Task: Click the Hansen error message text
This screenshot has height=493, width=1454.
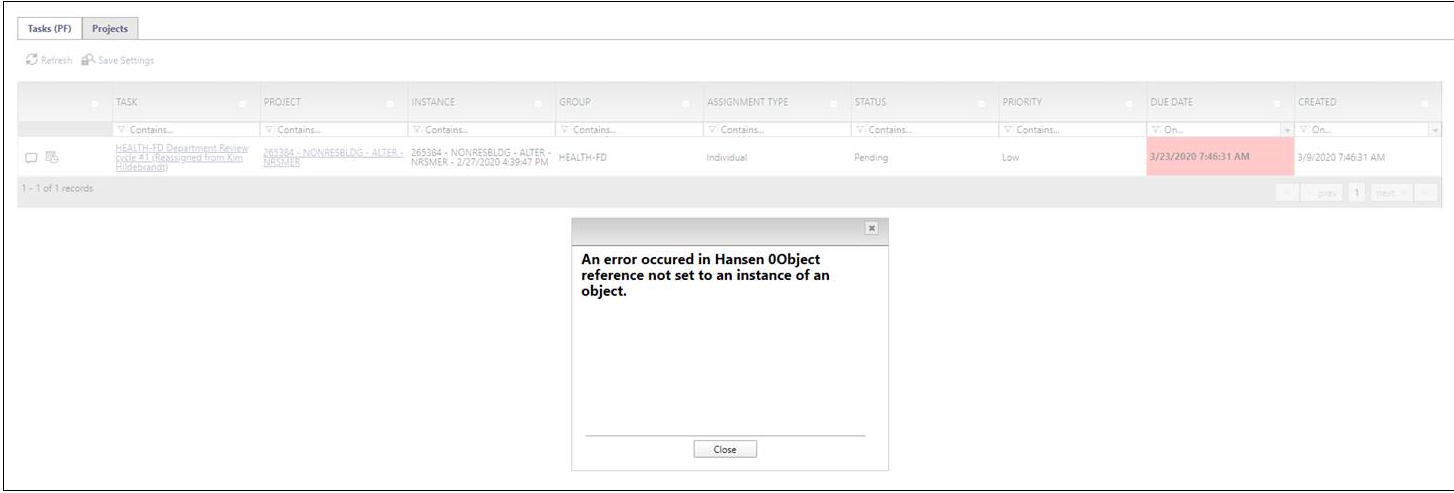Action: click(x=708, y=275)
